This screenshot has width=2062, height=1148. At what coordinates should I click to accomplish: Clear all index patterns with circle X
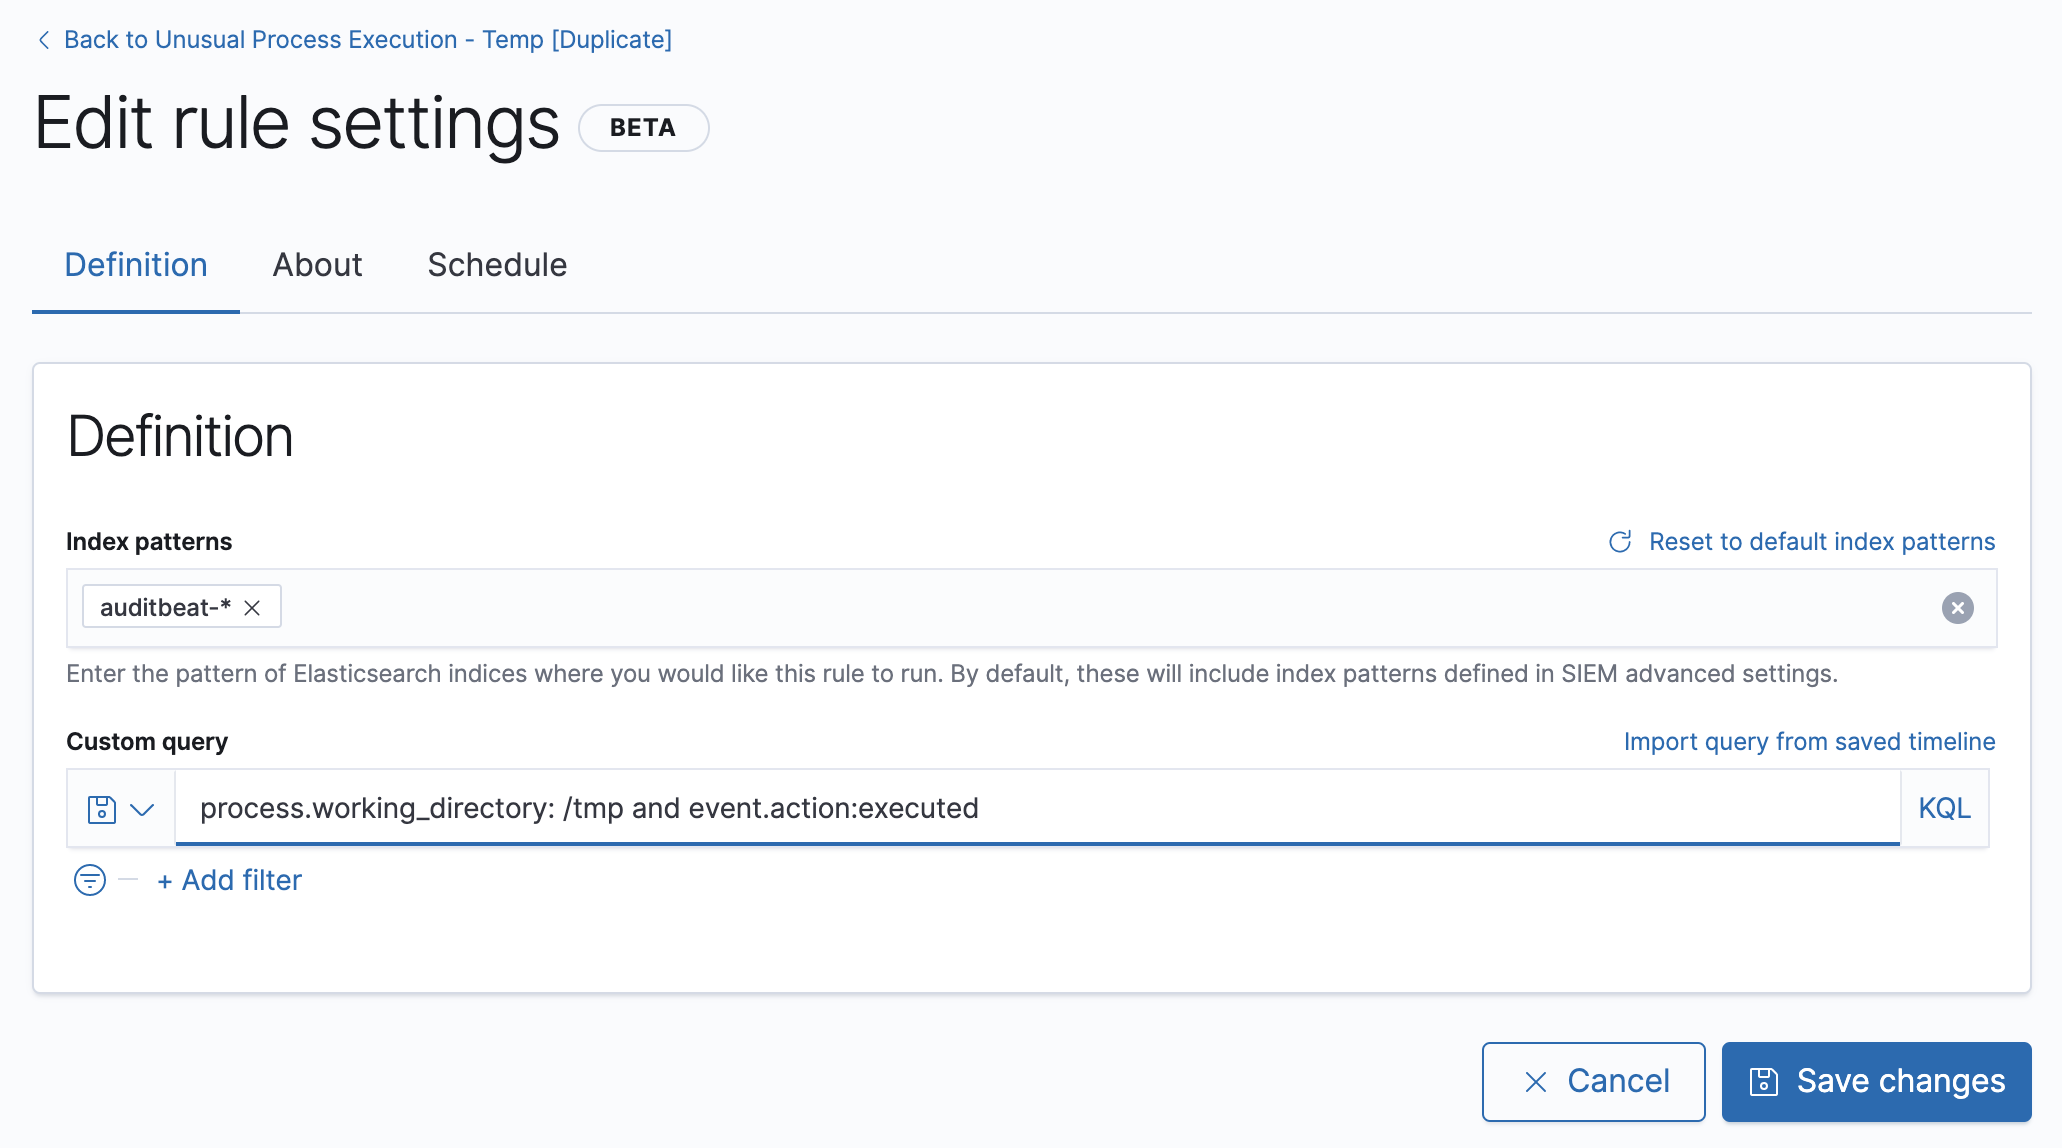click(1957, 608)
